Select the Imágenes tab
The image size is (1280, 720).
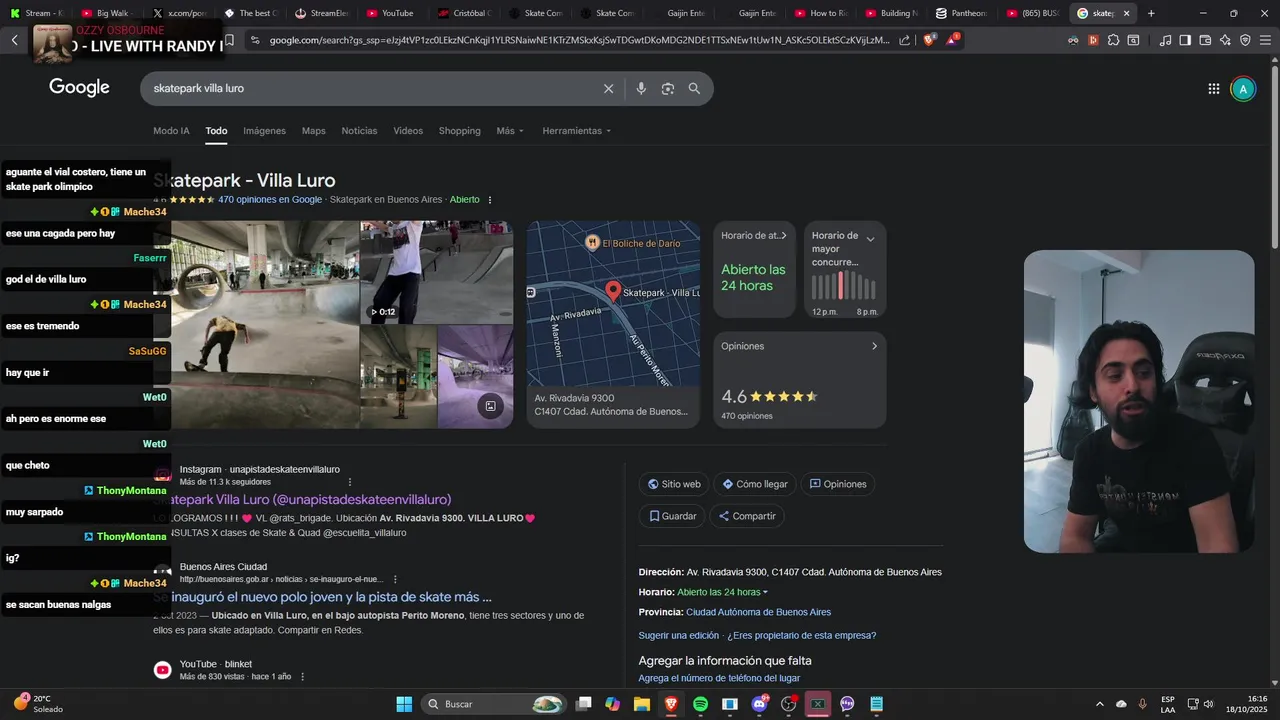click(x=264, y=131)
